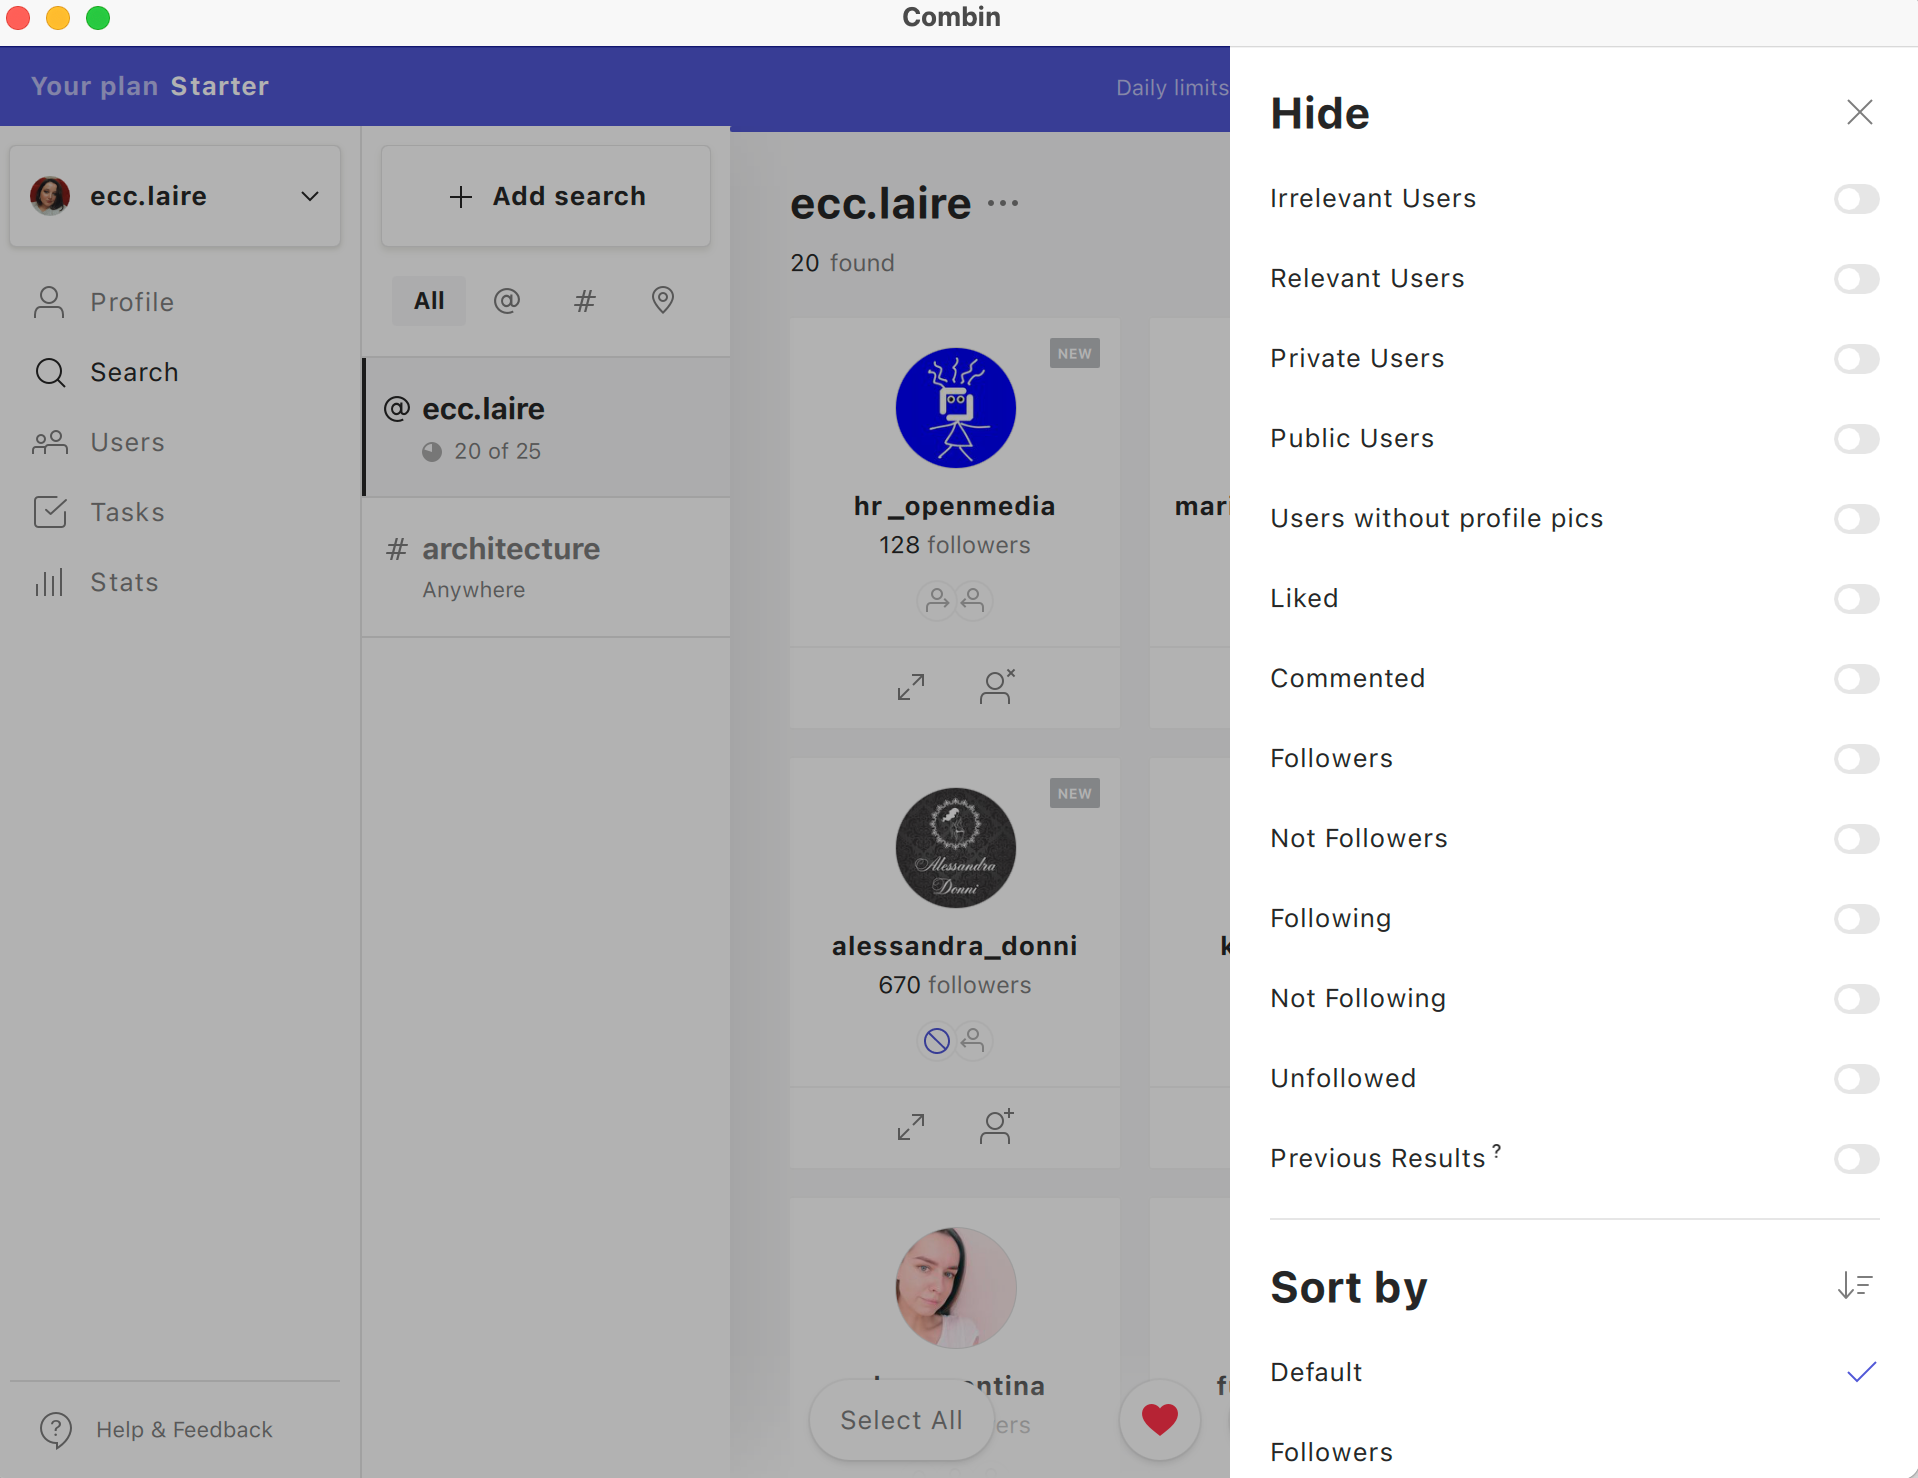Screen dimensions: 1918x1478
Task: Click the Add search button
Action: pyautogui.click(x=546, y=196)
